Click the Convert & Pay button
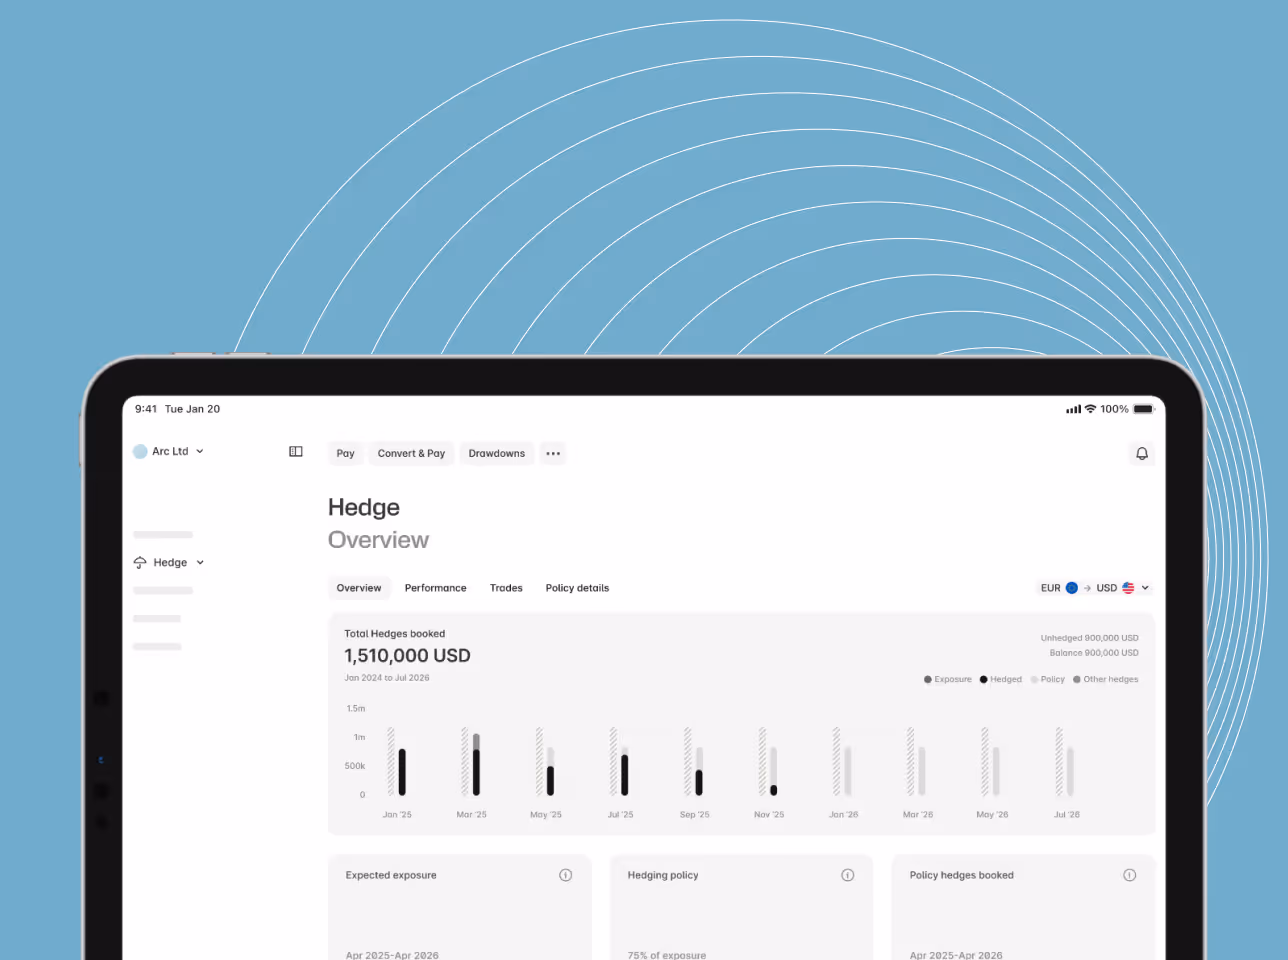1288x960 pixels. 411,454
